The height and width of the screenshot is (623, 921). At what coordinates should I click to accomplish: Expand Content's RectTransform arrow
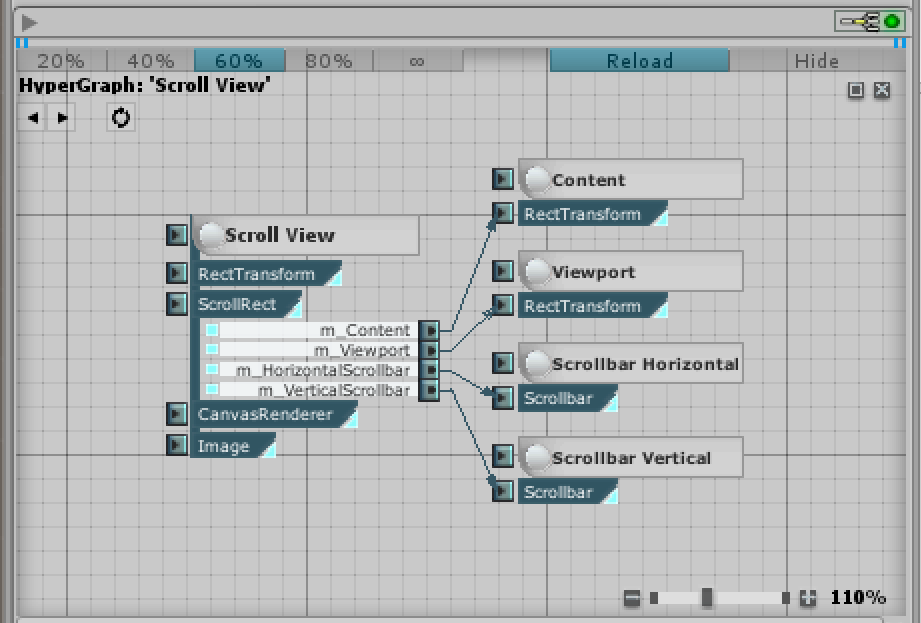(x=502, y=213)
